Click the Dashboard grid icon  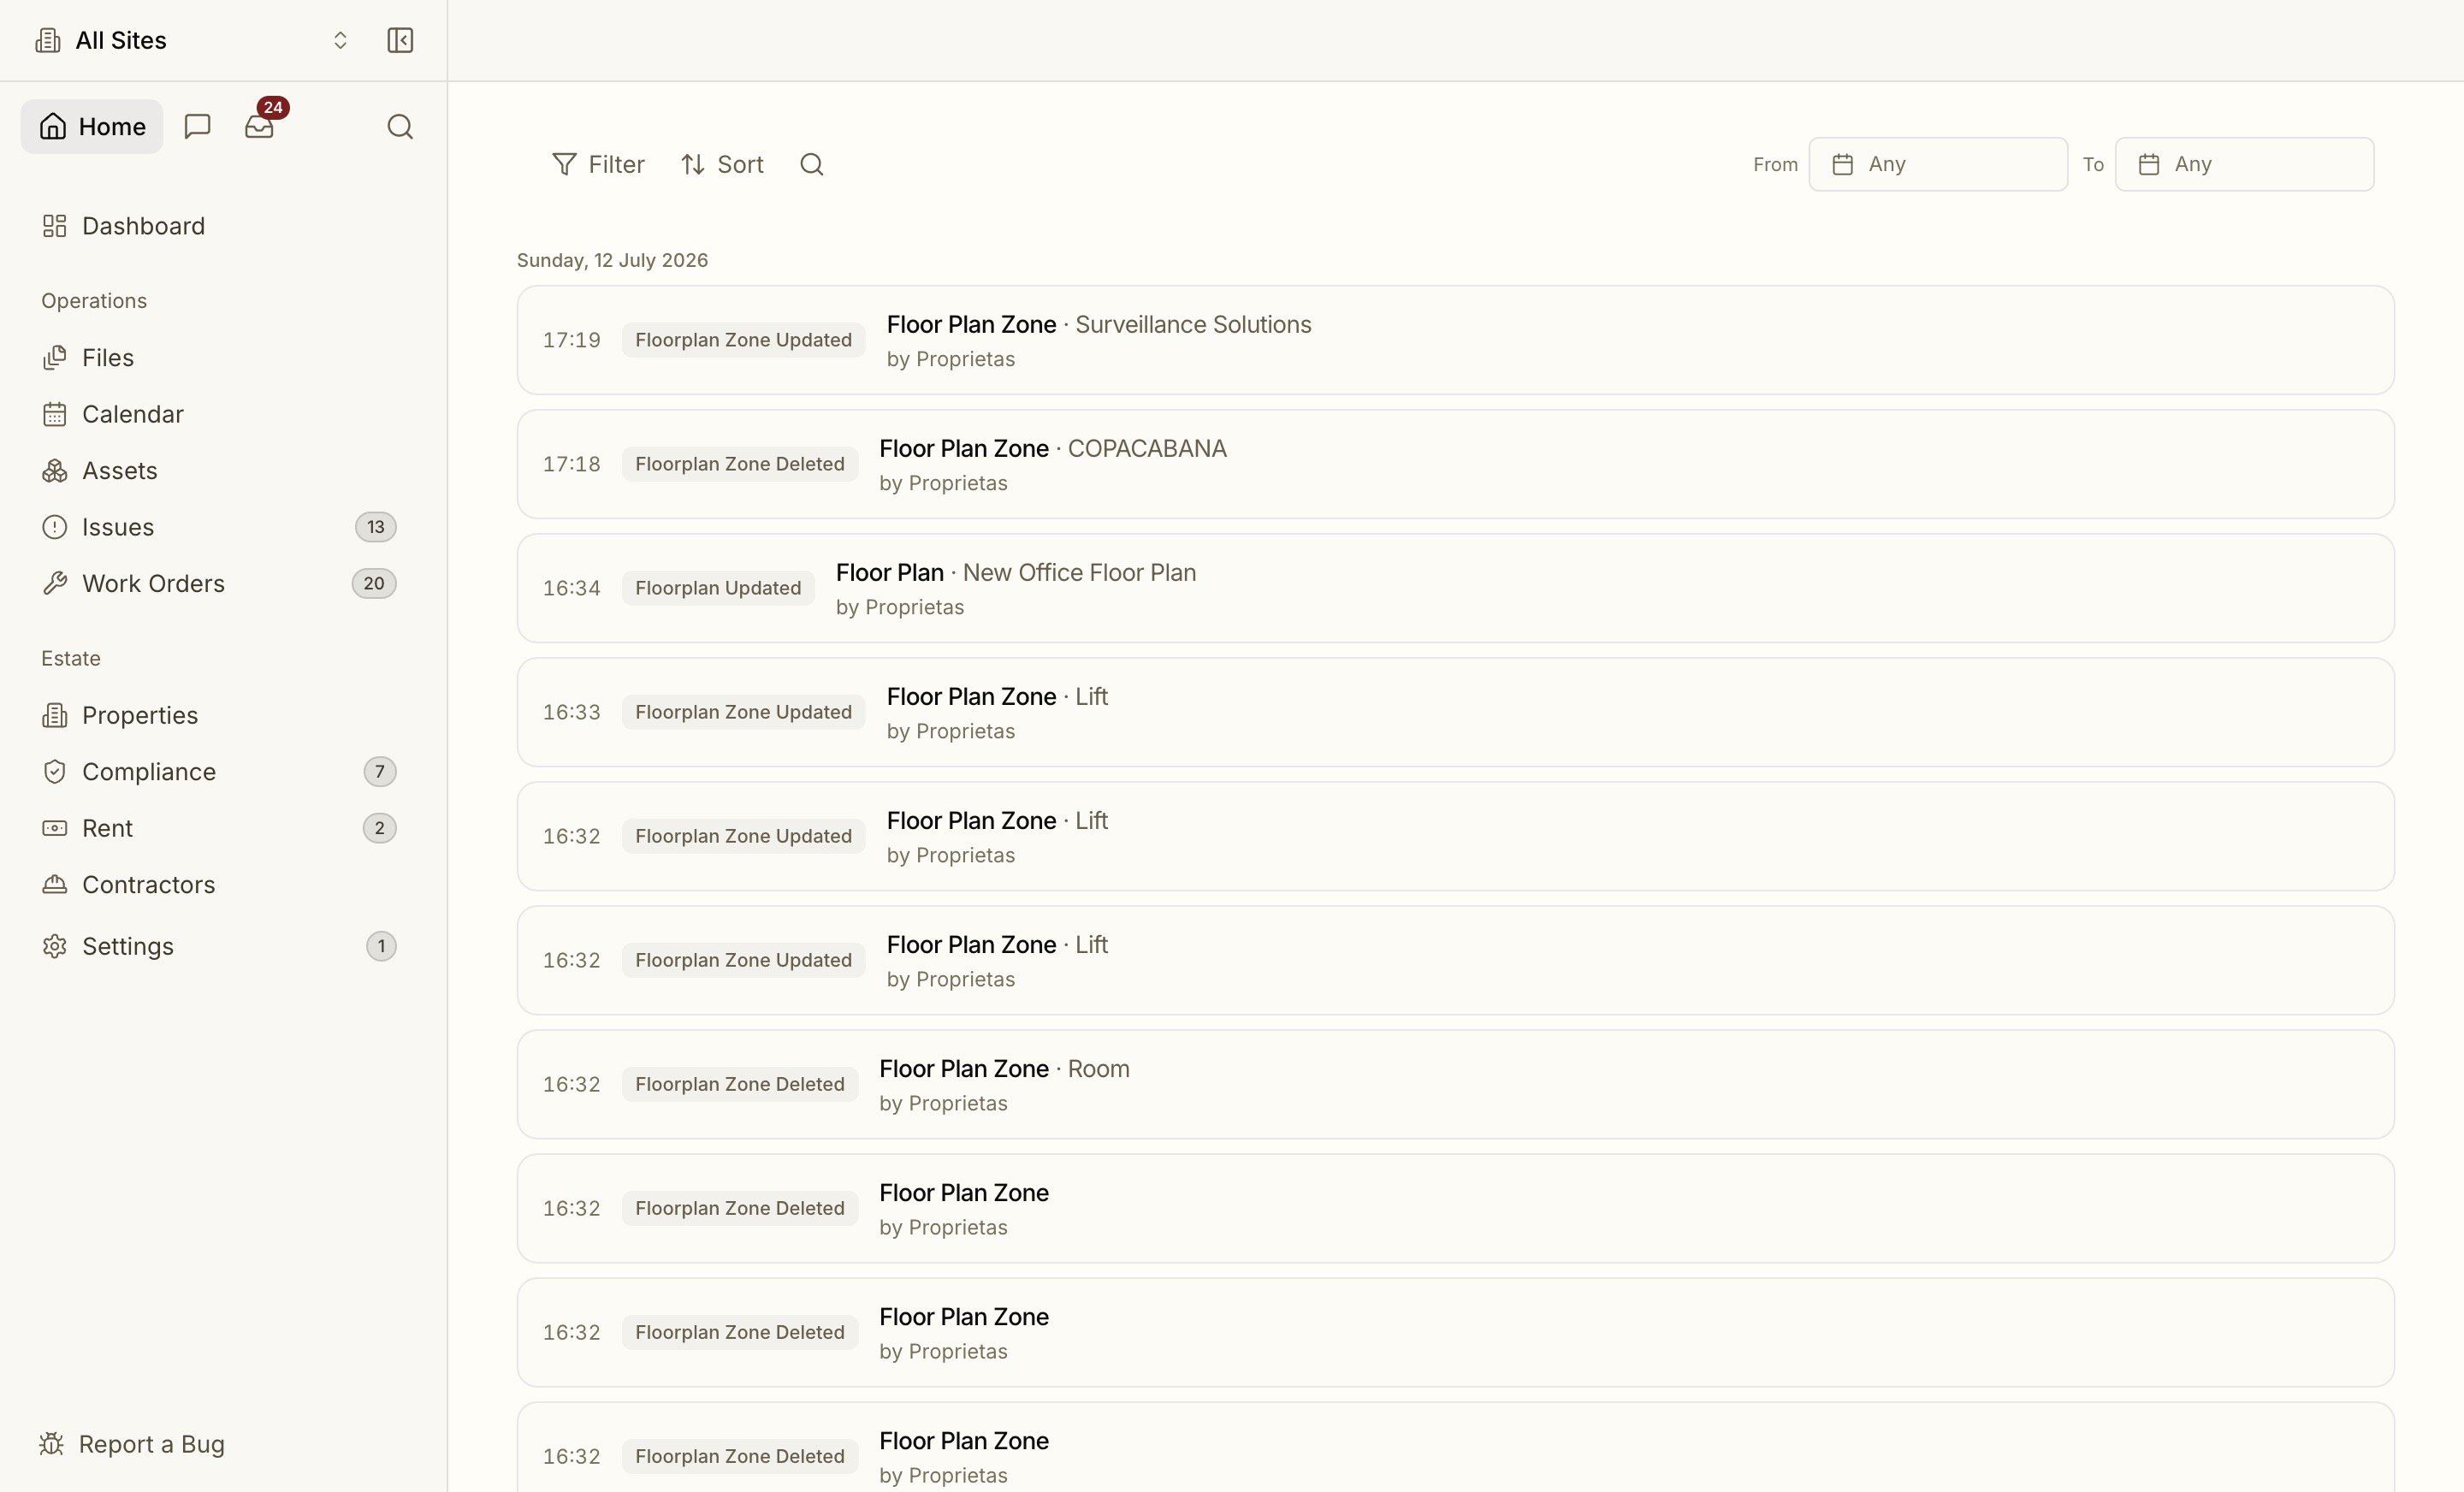[x=55, y=226]
